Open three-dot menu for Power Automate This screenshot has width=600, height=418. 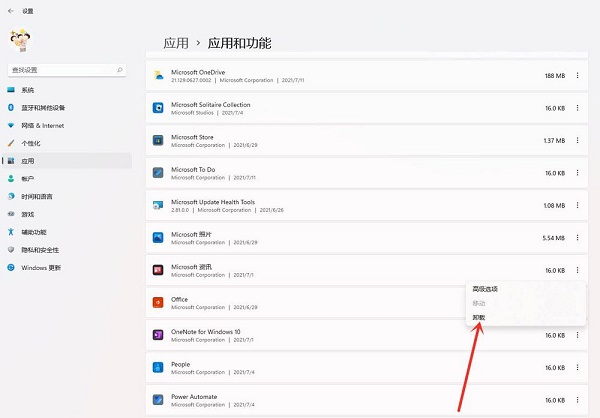[577, 400]
